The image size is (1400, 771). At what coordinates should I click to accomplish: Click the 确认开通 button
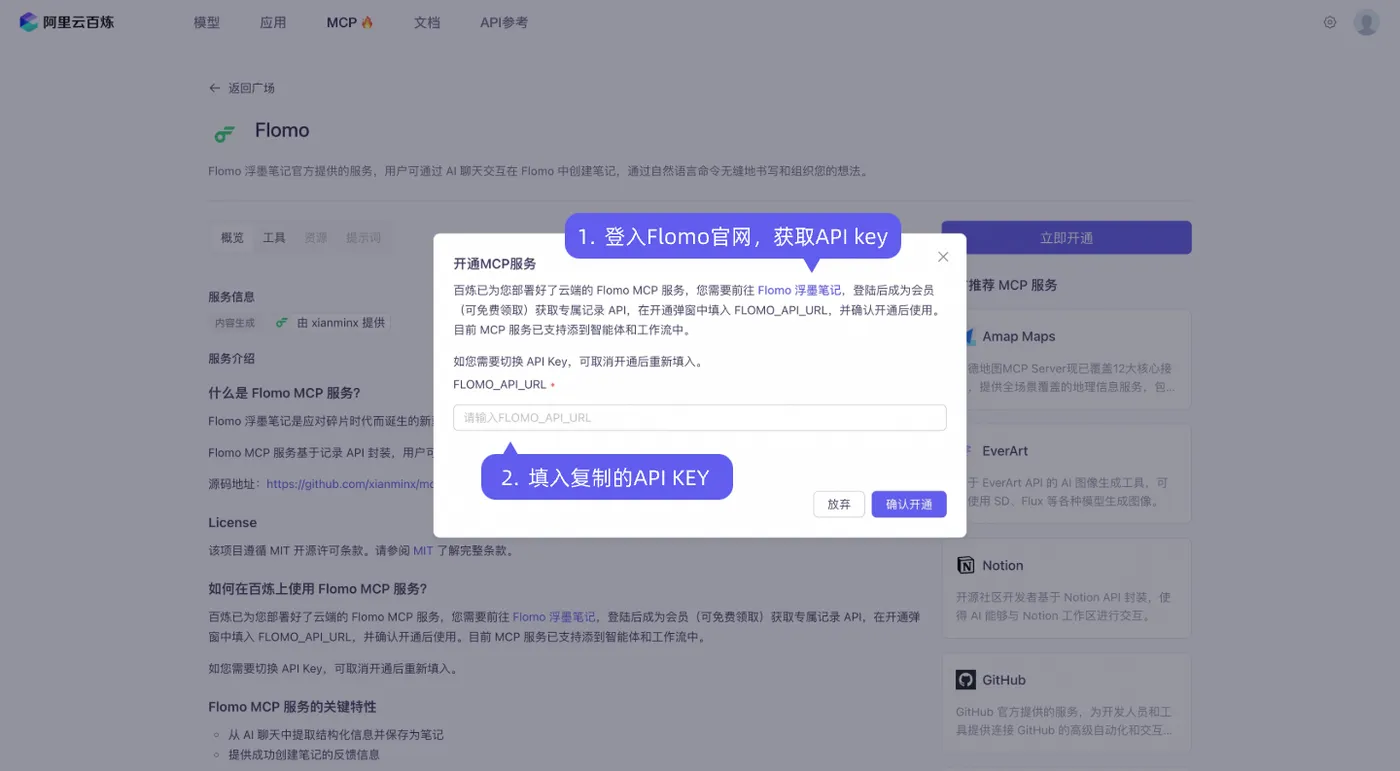909,504
